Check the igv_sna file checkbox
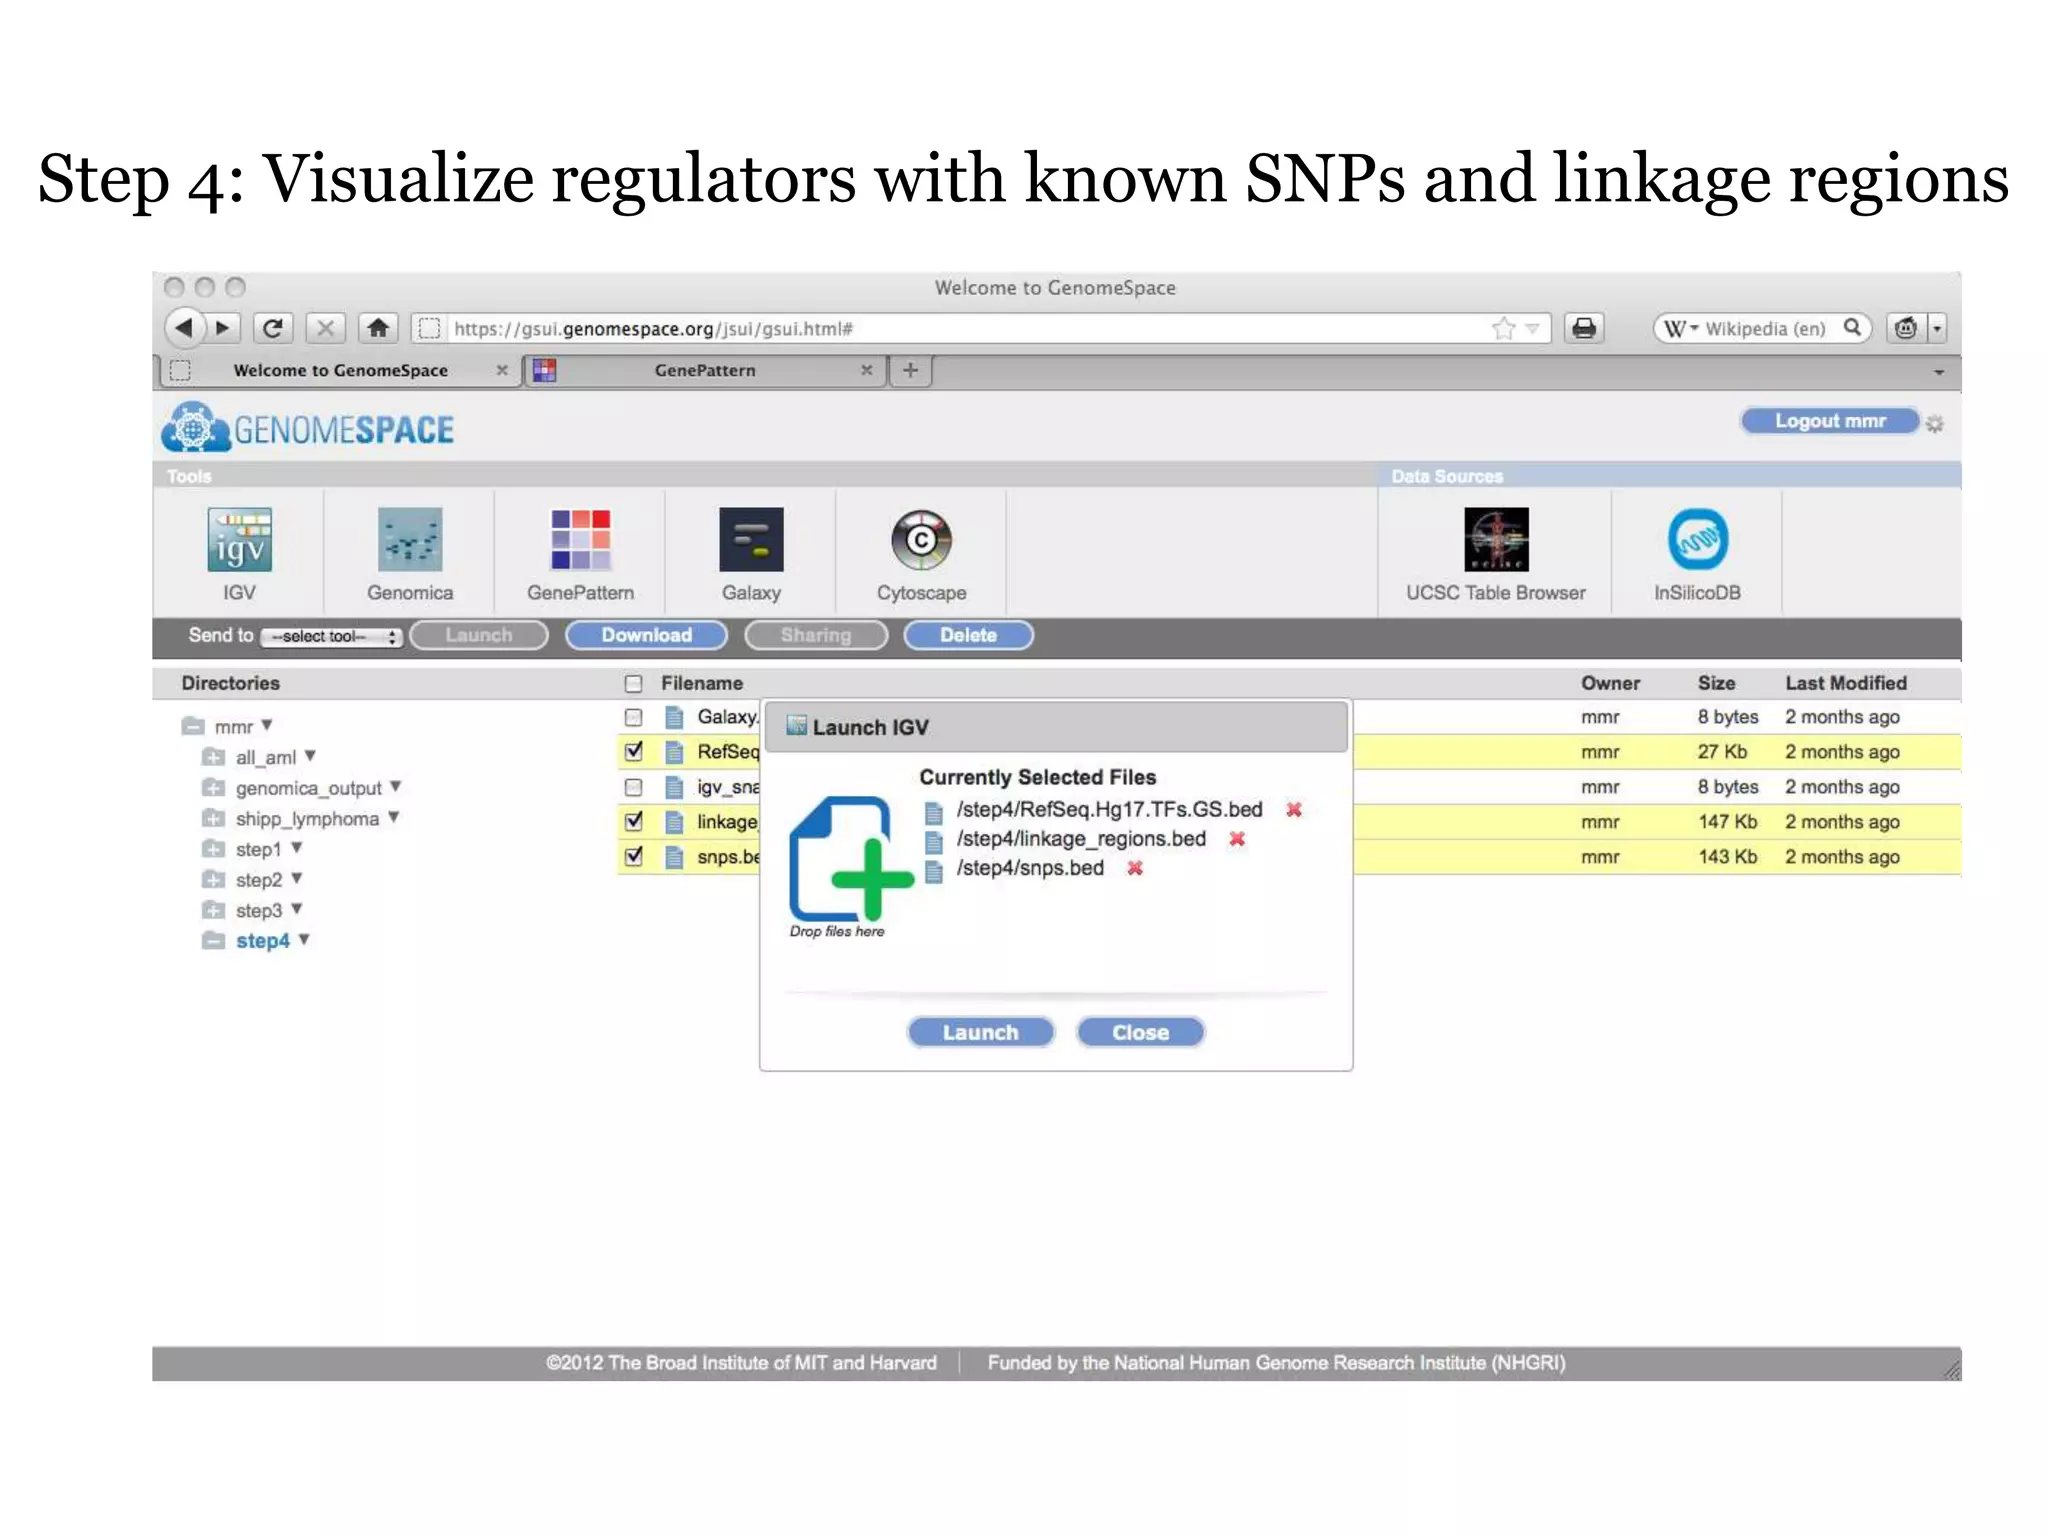This screenshot has height=1536, width=2048. (x=633, y=787)
